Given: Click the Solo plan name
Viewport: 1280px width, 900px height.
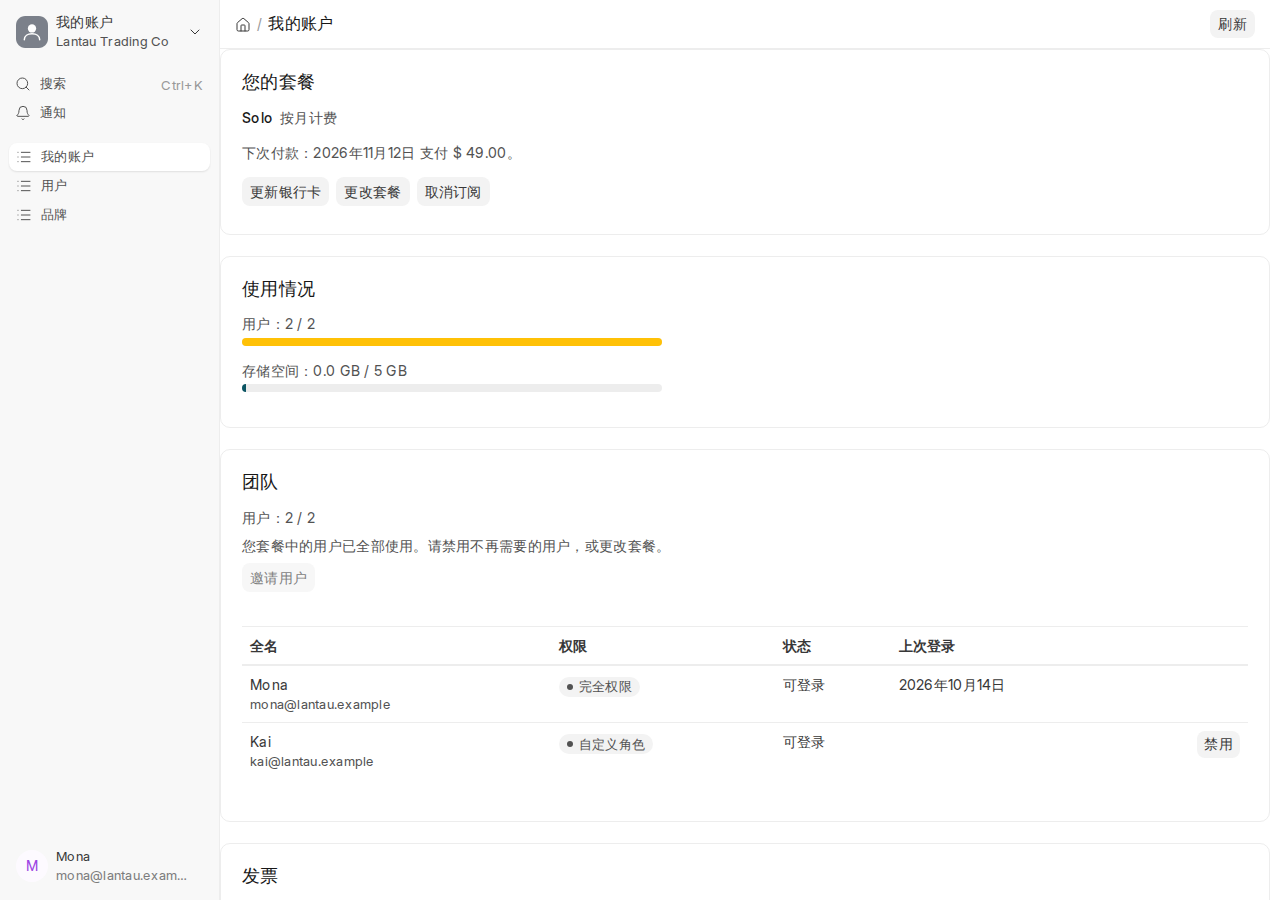Looking at the screenshot, I should 257,118.
